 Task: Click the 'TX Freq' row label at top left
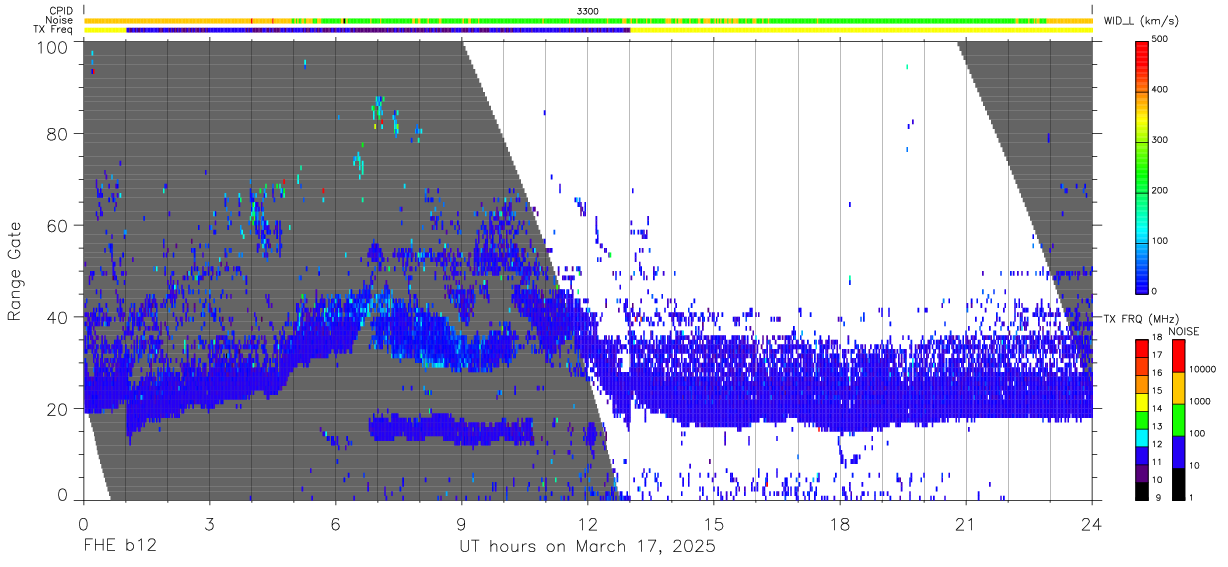click(55, 30)
